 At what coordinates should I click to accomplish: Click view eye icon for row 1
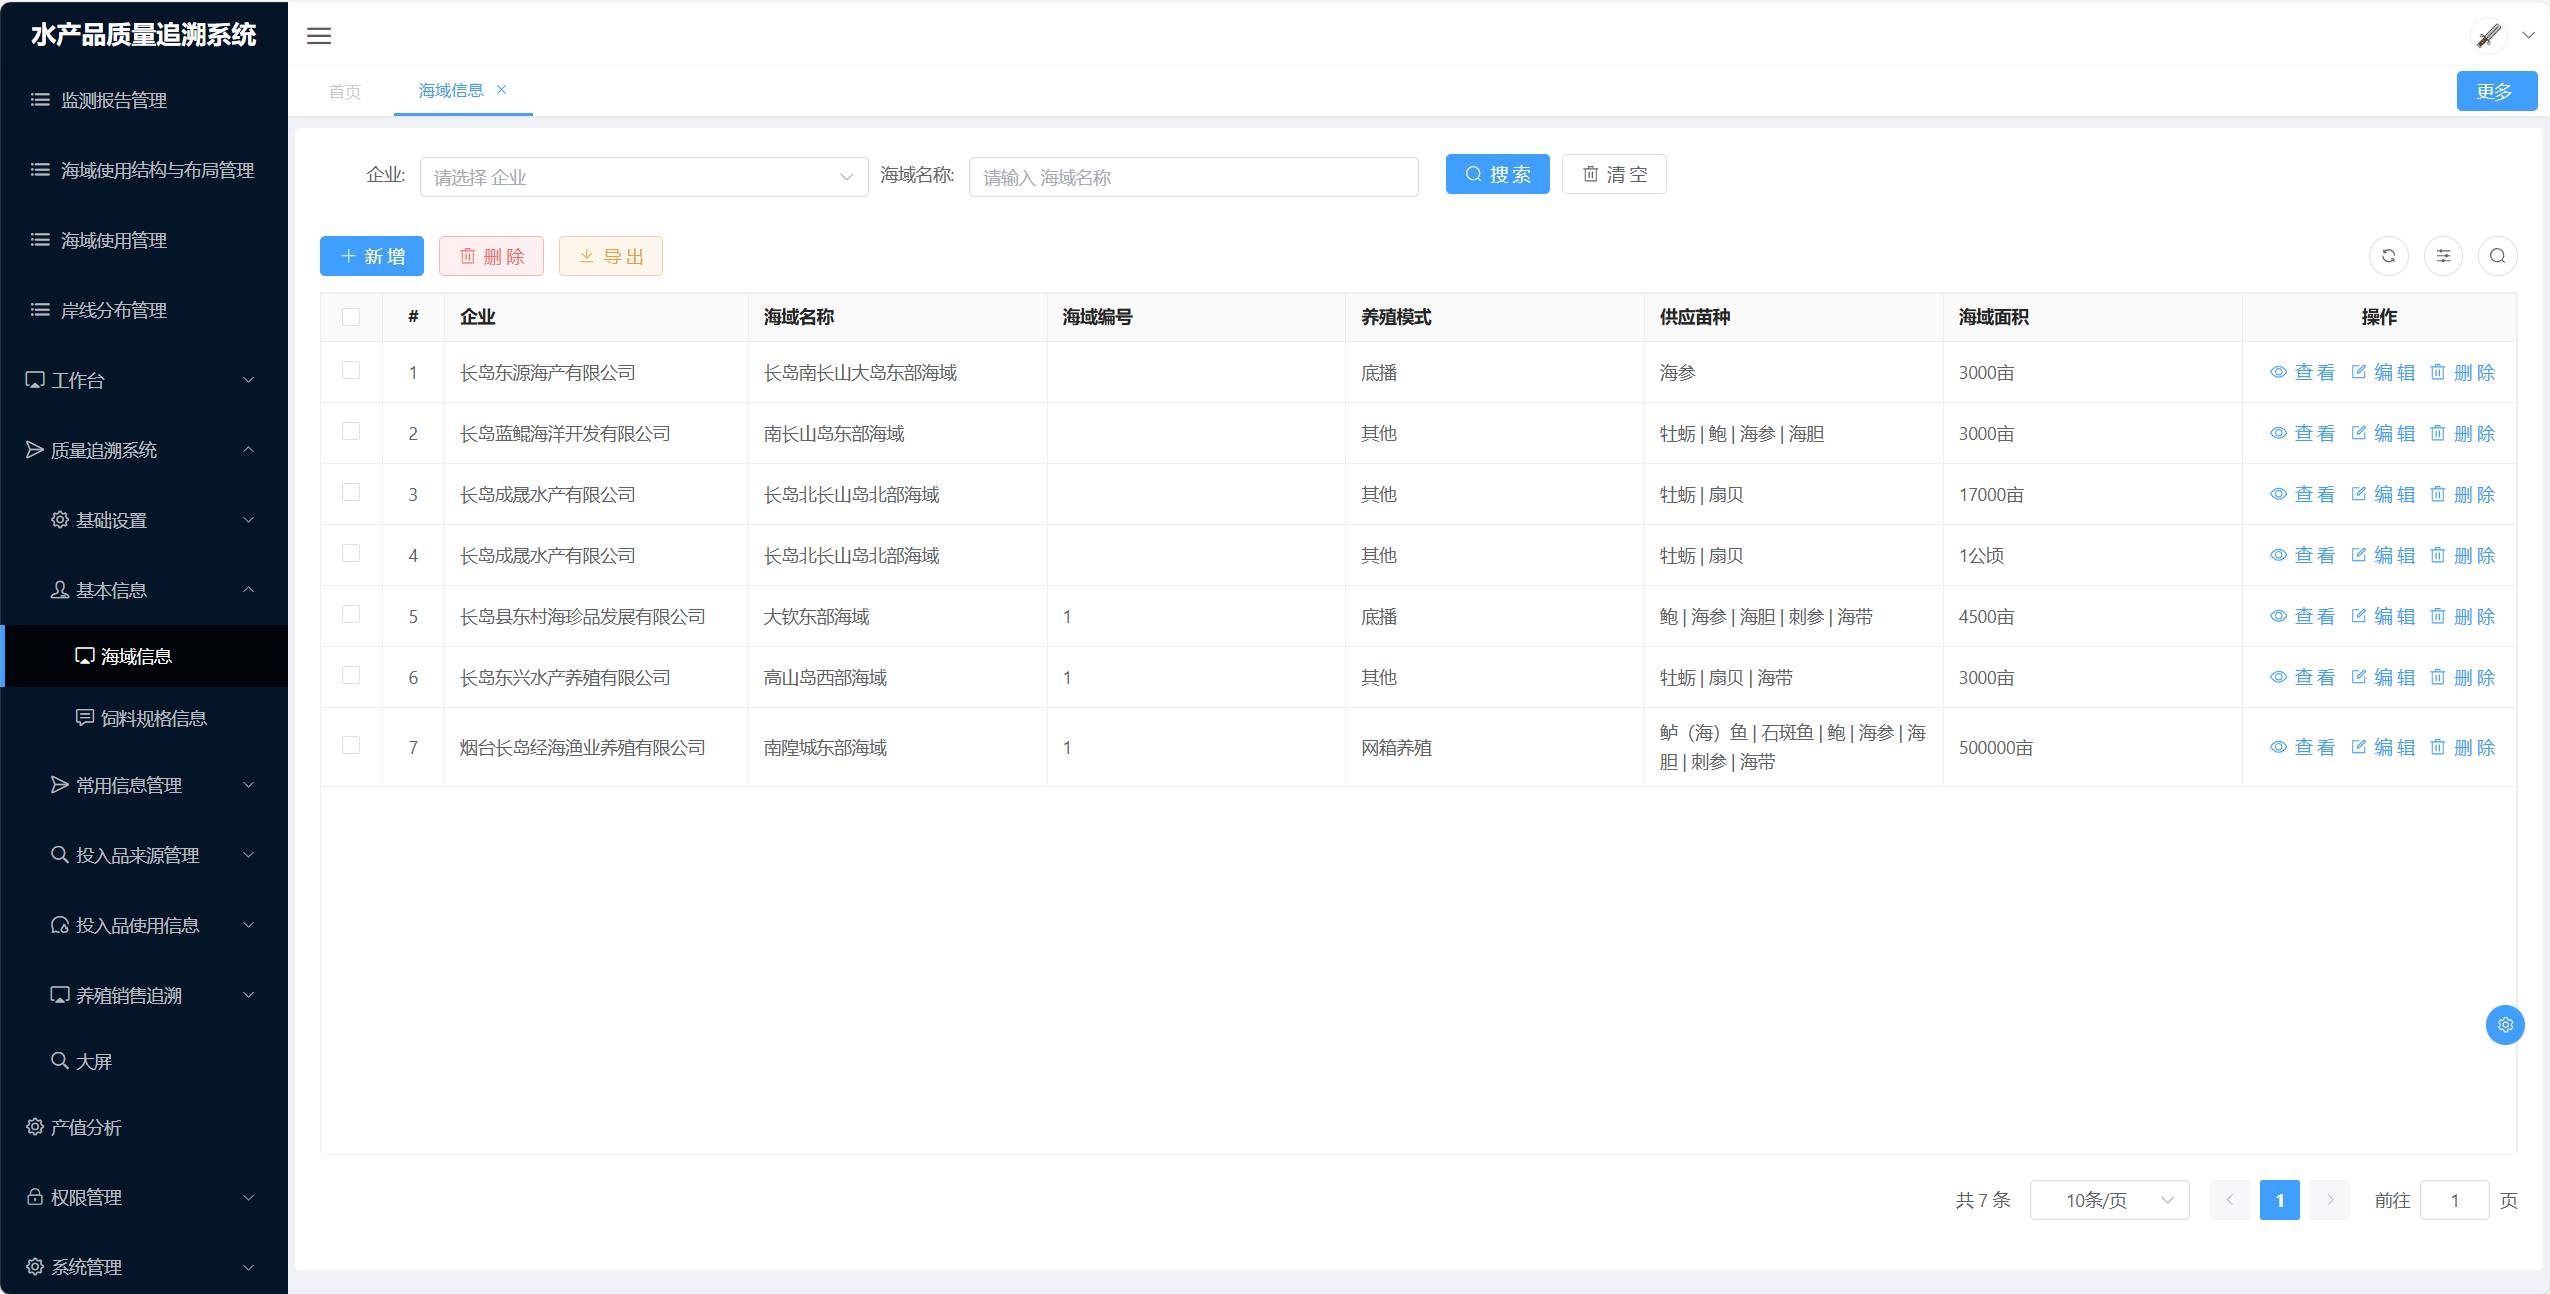pos(2278,372)
